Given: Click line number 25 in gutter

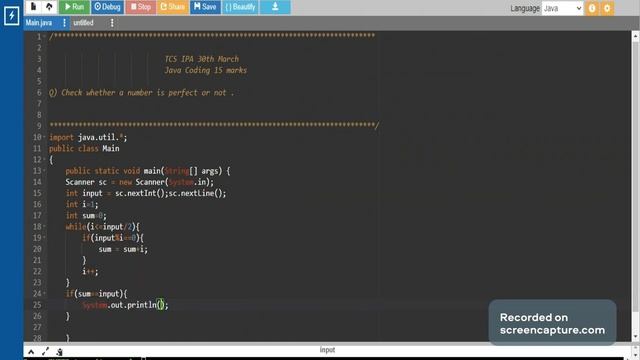Looking at the screenshot, I should [x=37, y=305].
